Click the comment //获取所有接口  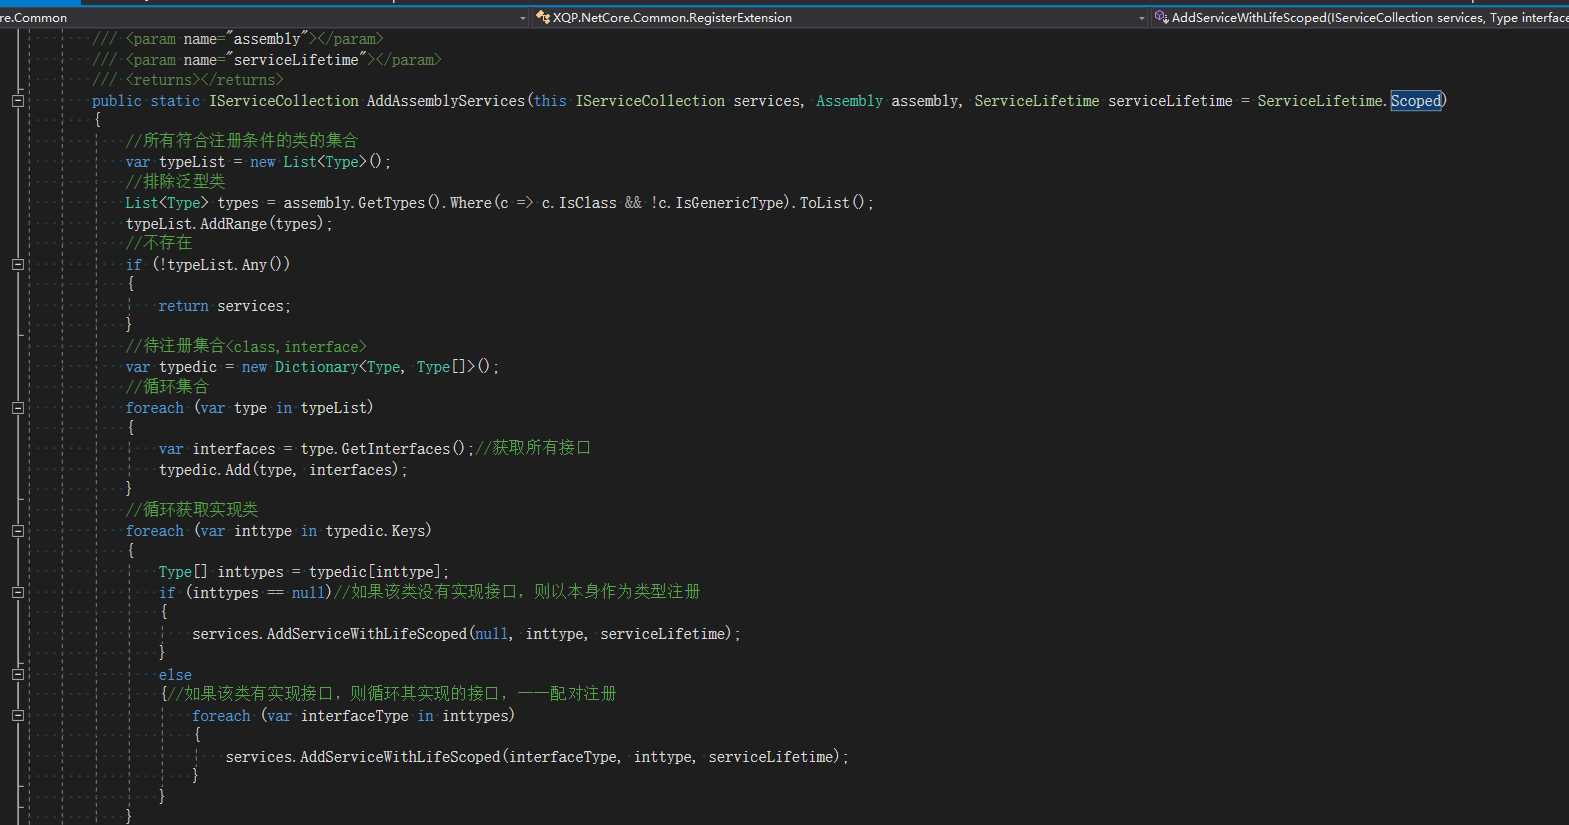coord(533,448)
